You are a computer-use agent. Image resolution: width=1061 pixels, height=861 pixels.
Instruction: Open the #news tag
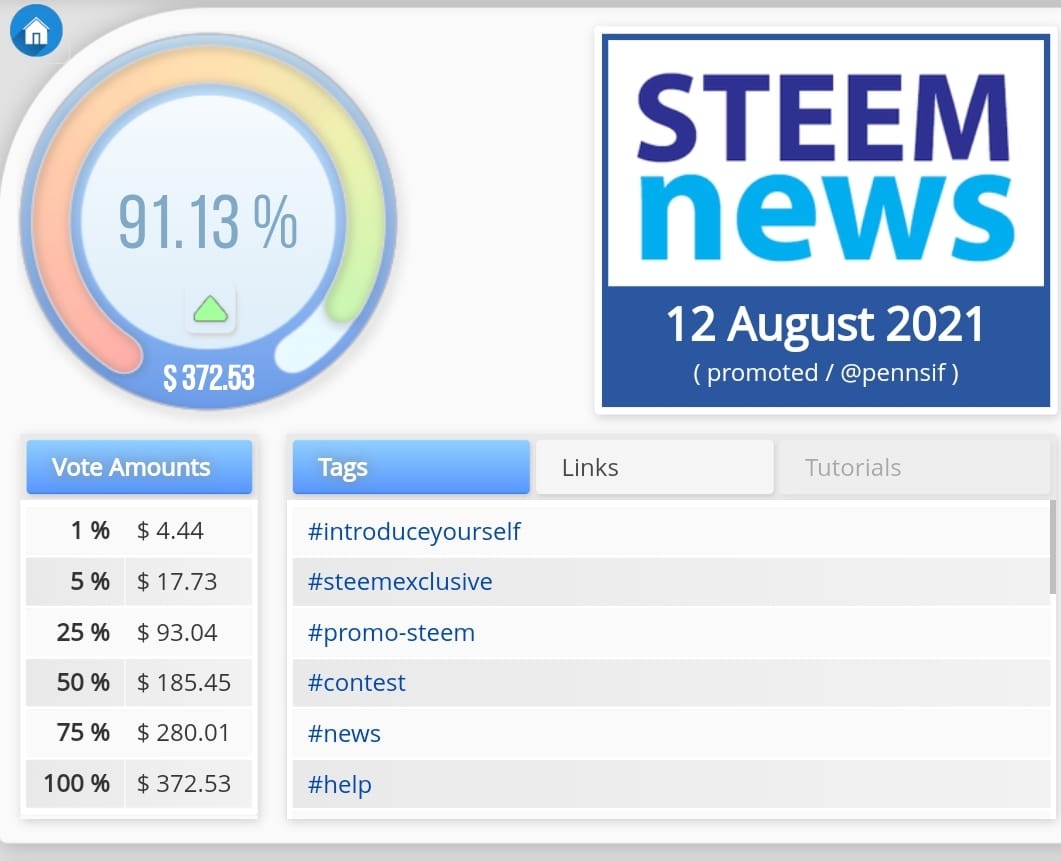tap(344, 734)
